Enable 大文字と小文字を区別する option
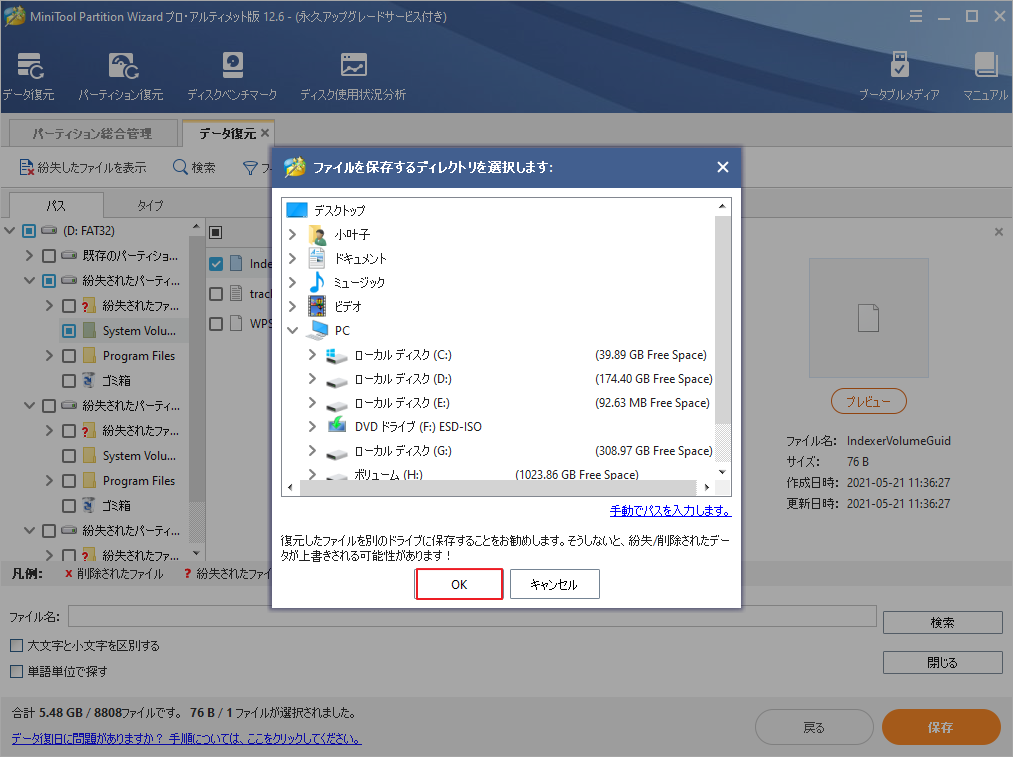Screen dimensions: 1013x757 coord(14,646)
